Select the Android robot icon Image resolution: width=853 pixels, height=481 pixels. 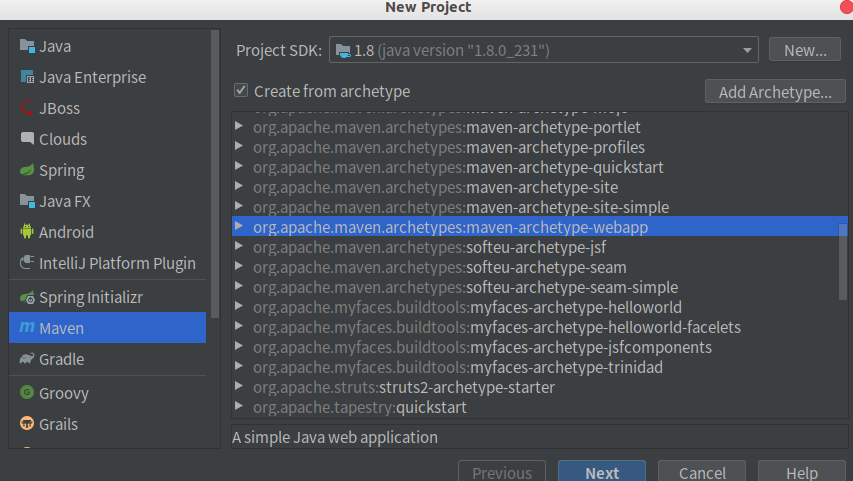click(x=27, y=233)
